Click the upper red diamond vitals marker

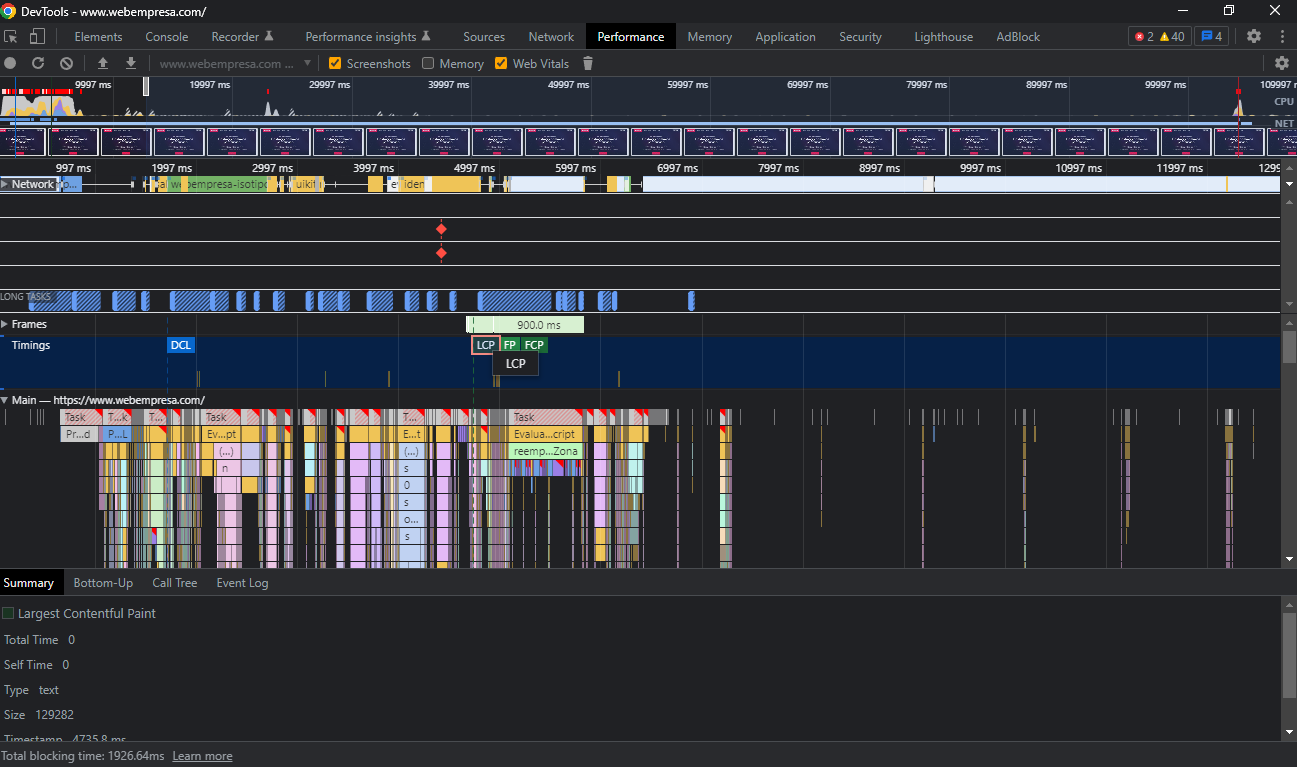click(x=441, y=229)
